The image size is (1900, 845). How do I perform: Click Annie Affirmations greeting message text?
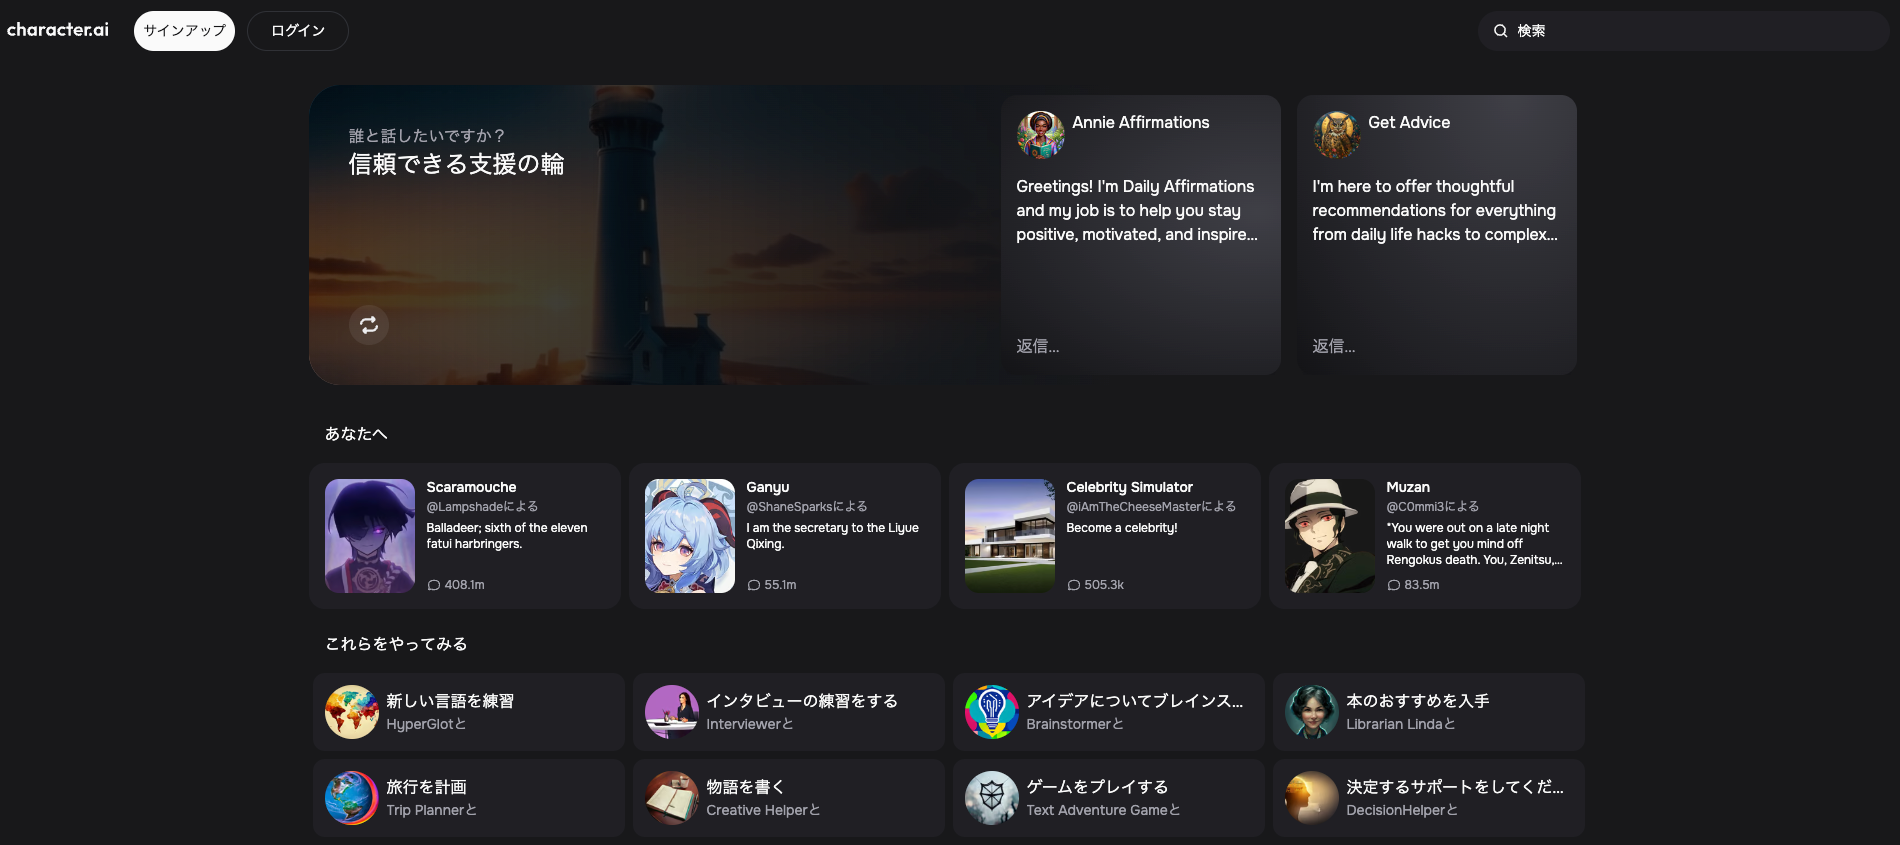point(1137,210)
